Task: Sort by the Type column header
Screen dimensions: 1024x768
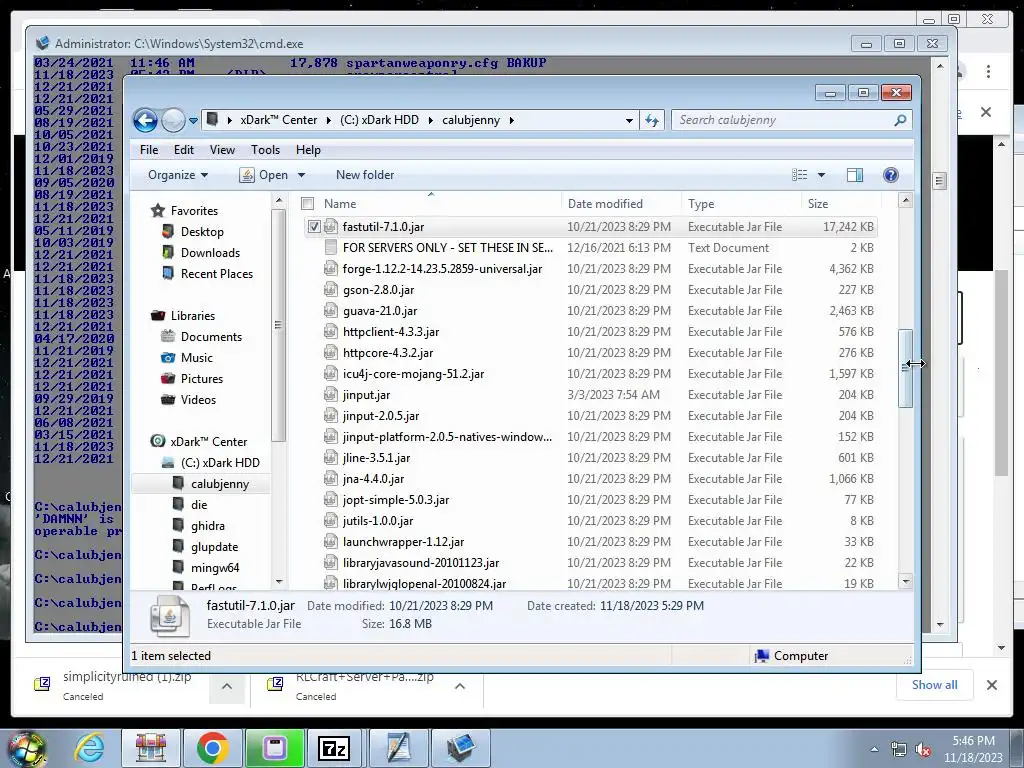Action: pyautogui.click(x=741, y=204)
